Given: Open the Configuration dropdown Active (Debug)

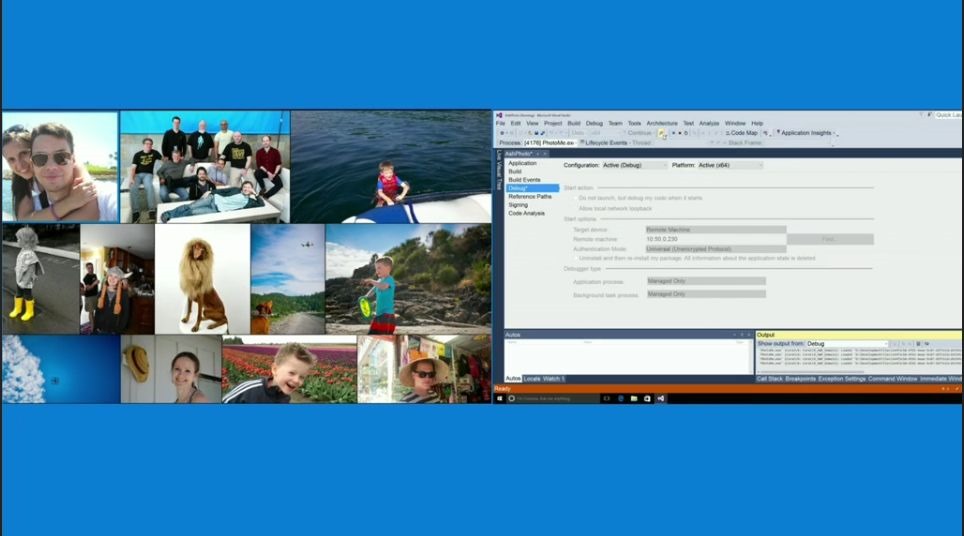Looking at the screenshot, I should (x=634, y=165).
